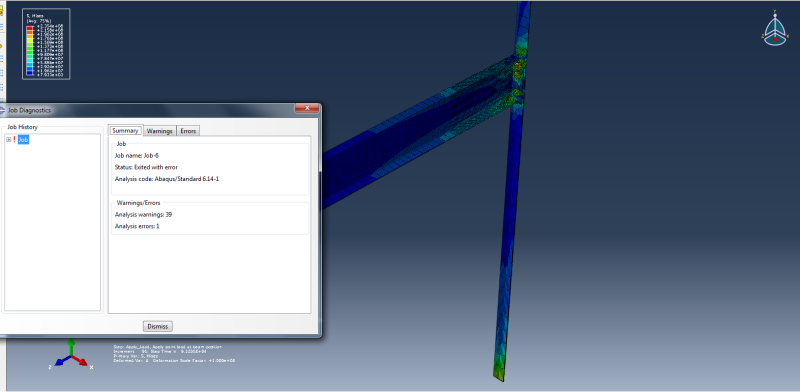Click the Job Diagnostics title bar icon
This screenshot has height=392, width=800.
pyautogui.click(x=3, y=110)
